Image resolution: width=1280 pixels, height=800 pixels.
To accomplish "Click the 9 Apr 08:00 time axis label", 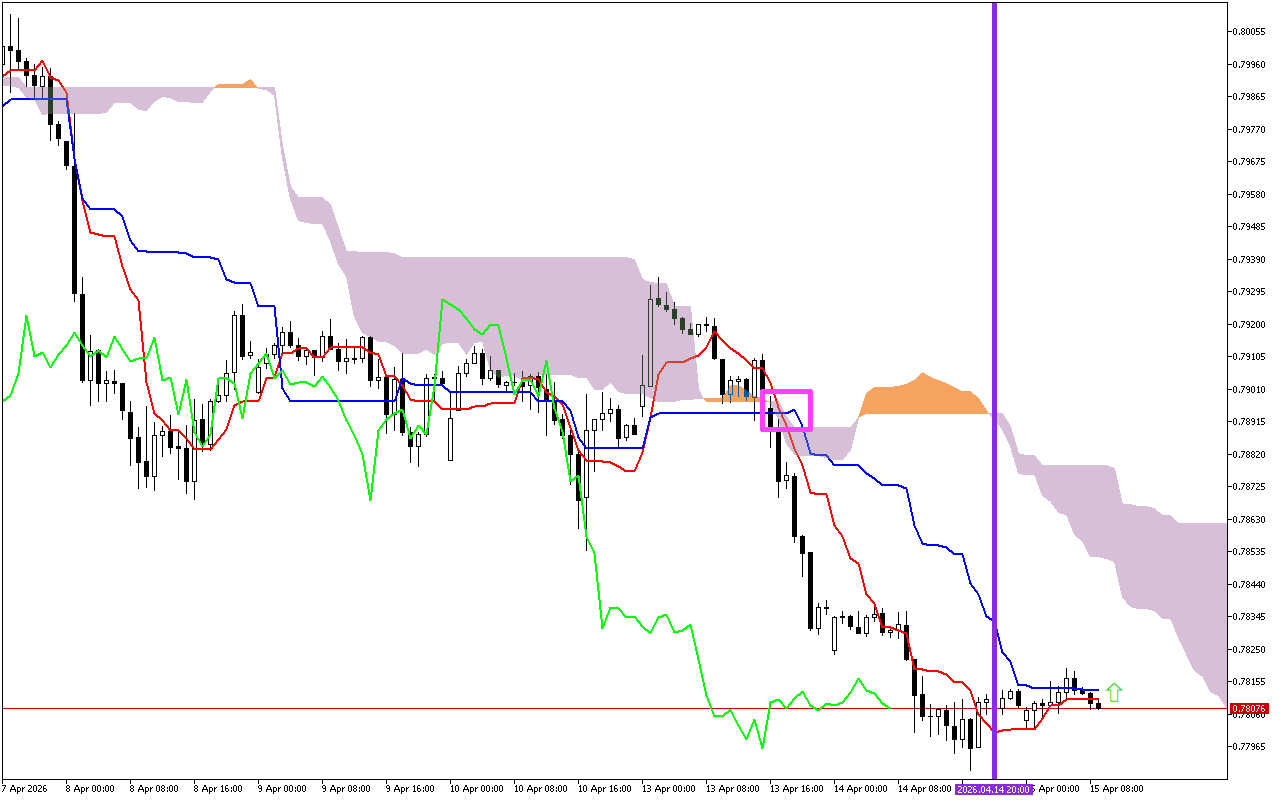I will 349,789.
